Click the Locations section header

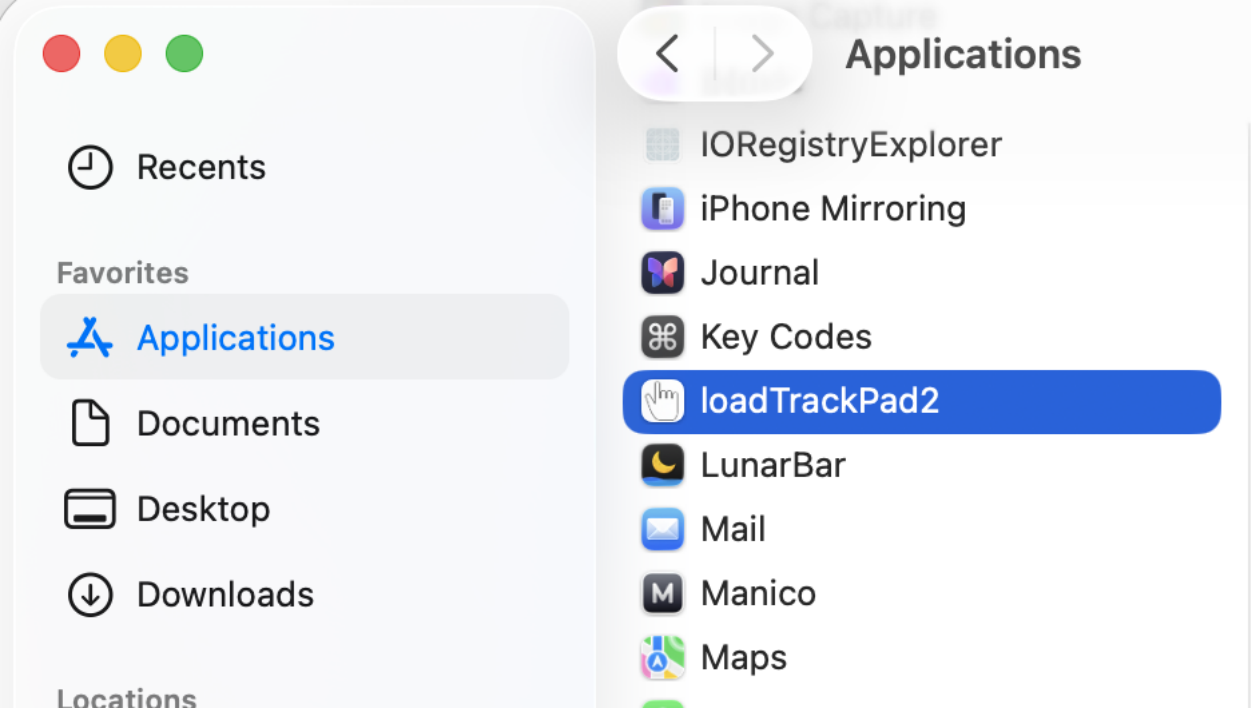click(126, 698)
